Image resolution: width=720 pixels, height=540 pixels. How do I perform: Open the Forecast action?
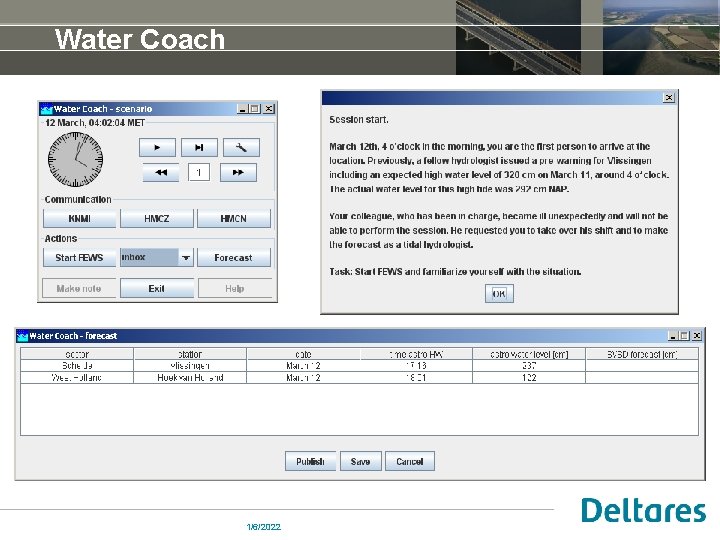click(234, 258)
